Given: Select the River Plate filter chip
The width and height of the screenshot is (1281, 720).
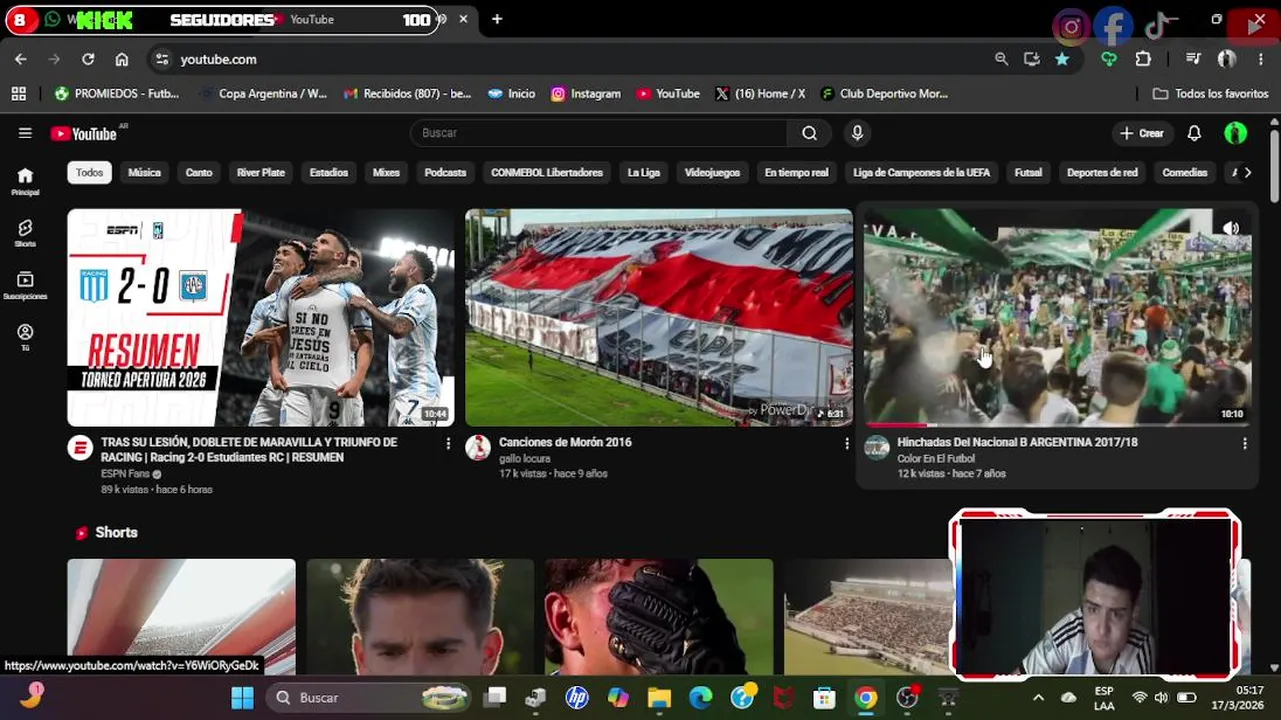Looking at the screenshot, I should click(x=261, y=172).
